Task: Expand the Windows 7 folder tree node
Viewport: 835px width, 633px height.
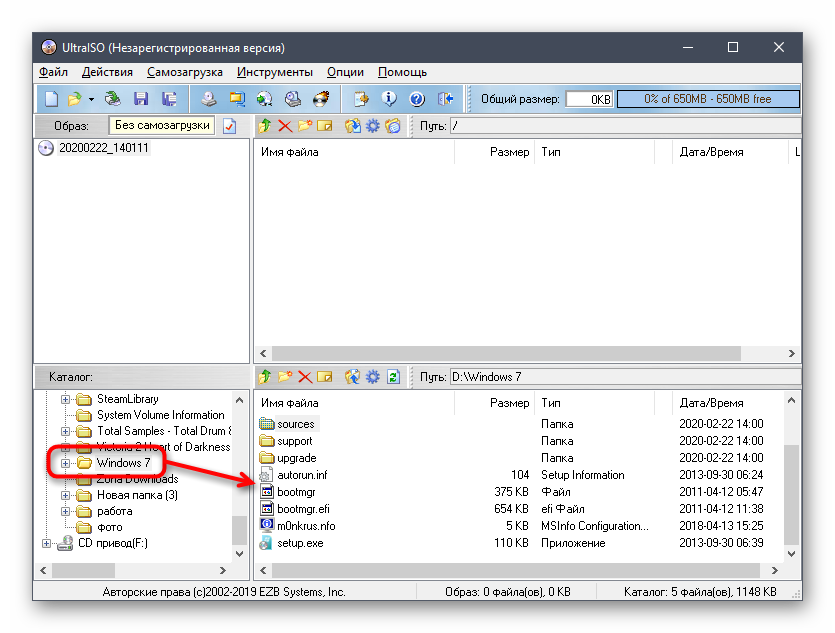Action: (66, 463)
